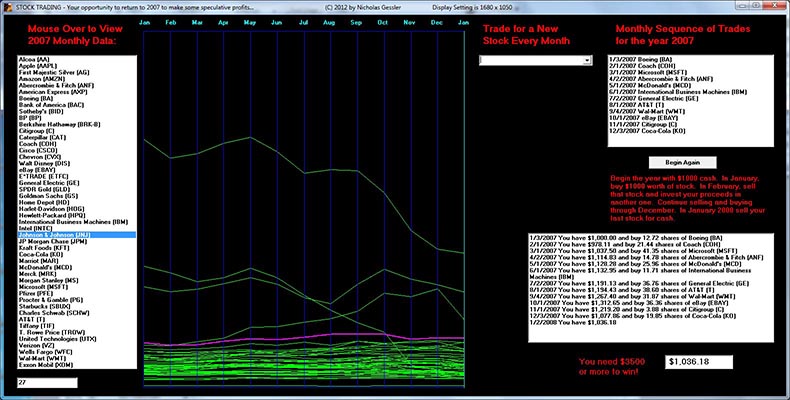Screen dimensions: 790x400
Task: Select JP Morgan Chase (JPM) in the stock list
Action: click(77, 242)
